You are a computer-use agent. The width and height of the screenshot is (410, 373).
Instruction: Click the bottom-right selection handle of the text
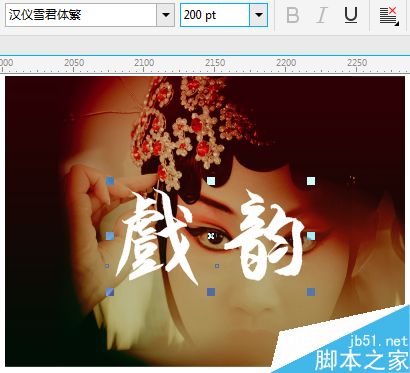311,292
